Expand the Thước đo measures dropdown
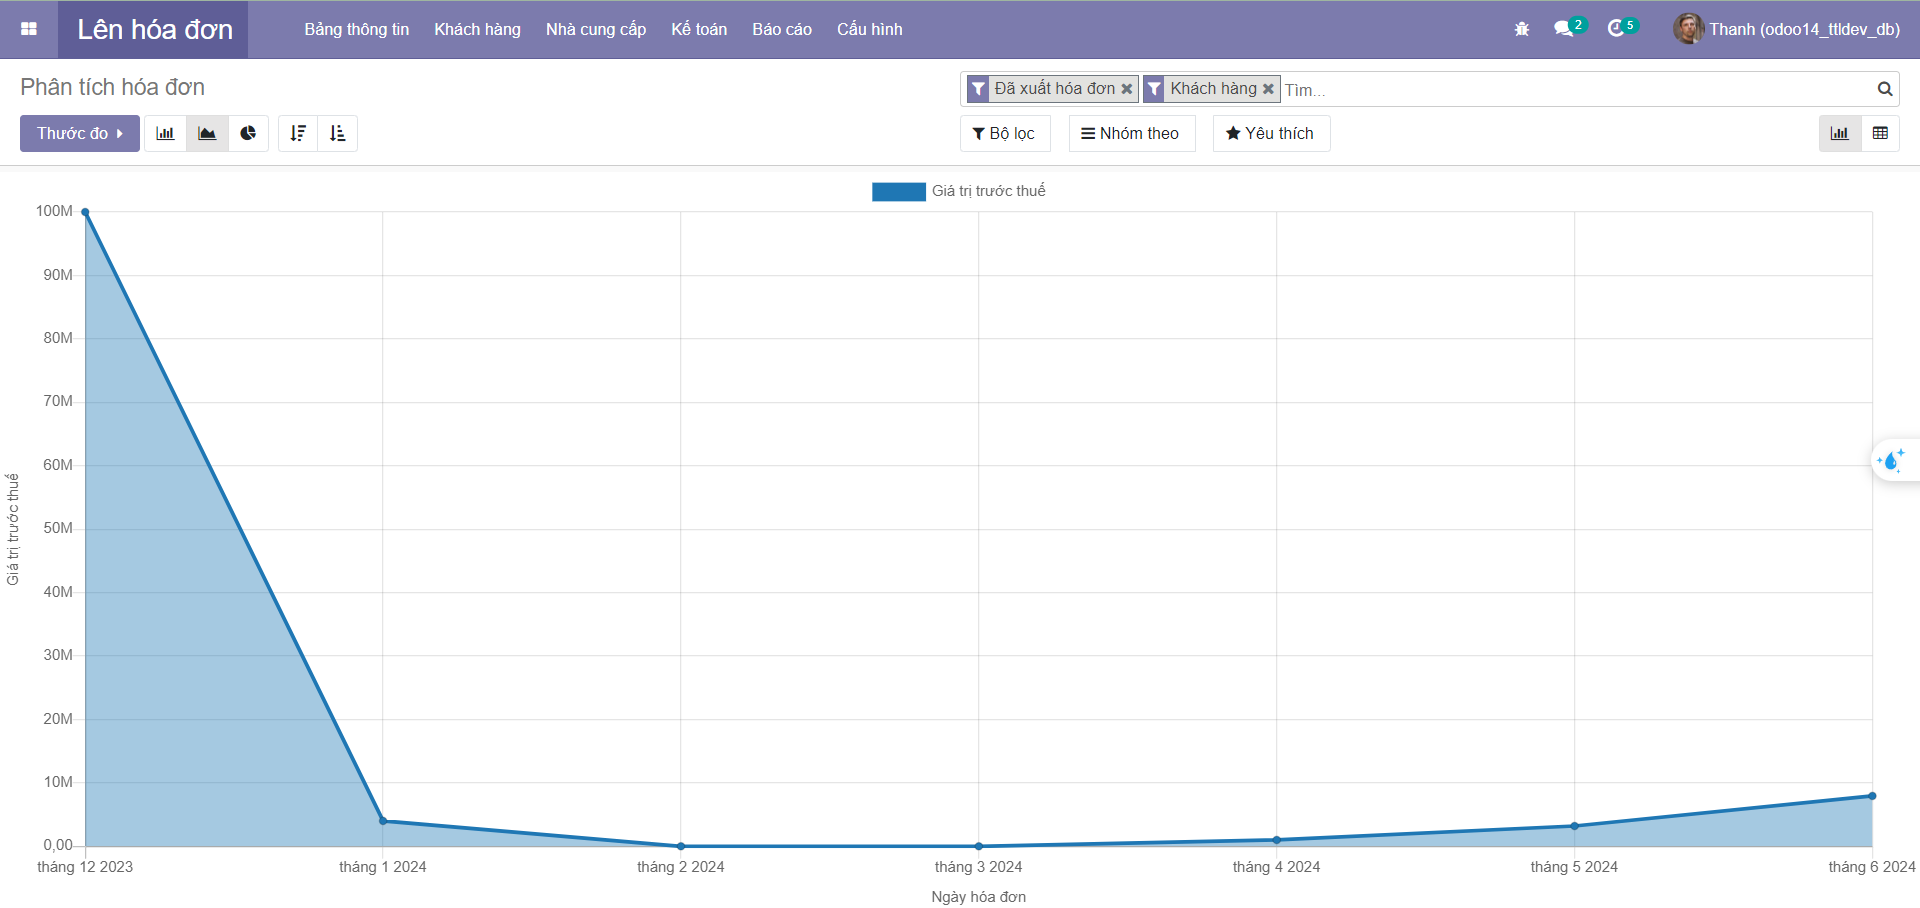This screenshot has width=1920, height=908. [80, 133]
